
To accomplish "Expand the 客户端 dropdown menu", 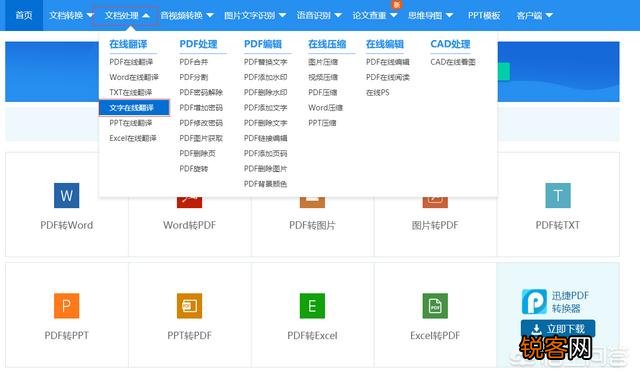I will (x=534, y=16).
